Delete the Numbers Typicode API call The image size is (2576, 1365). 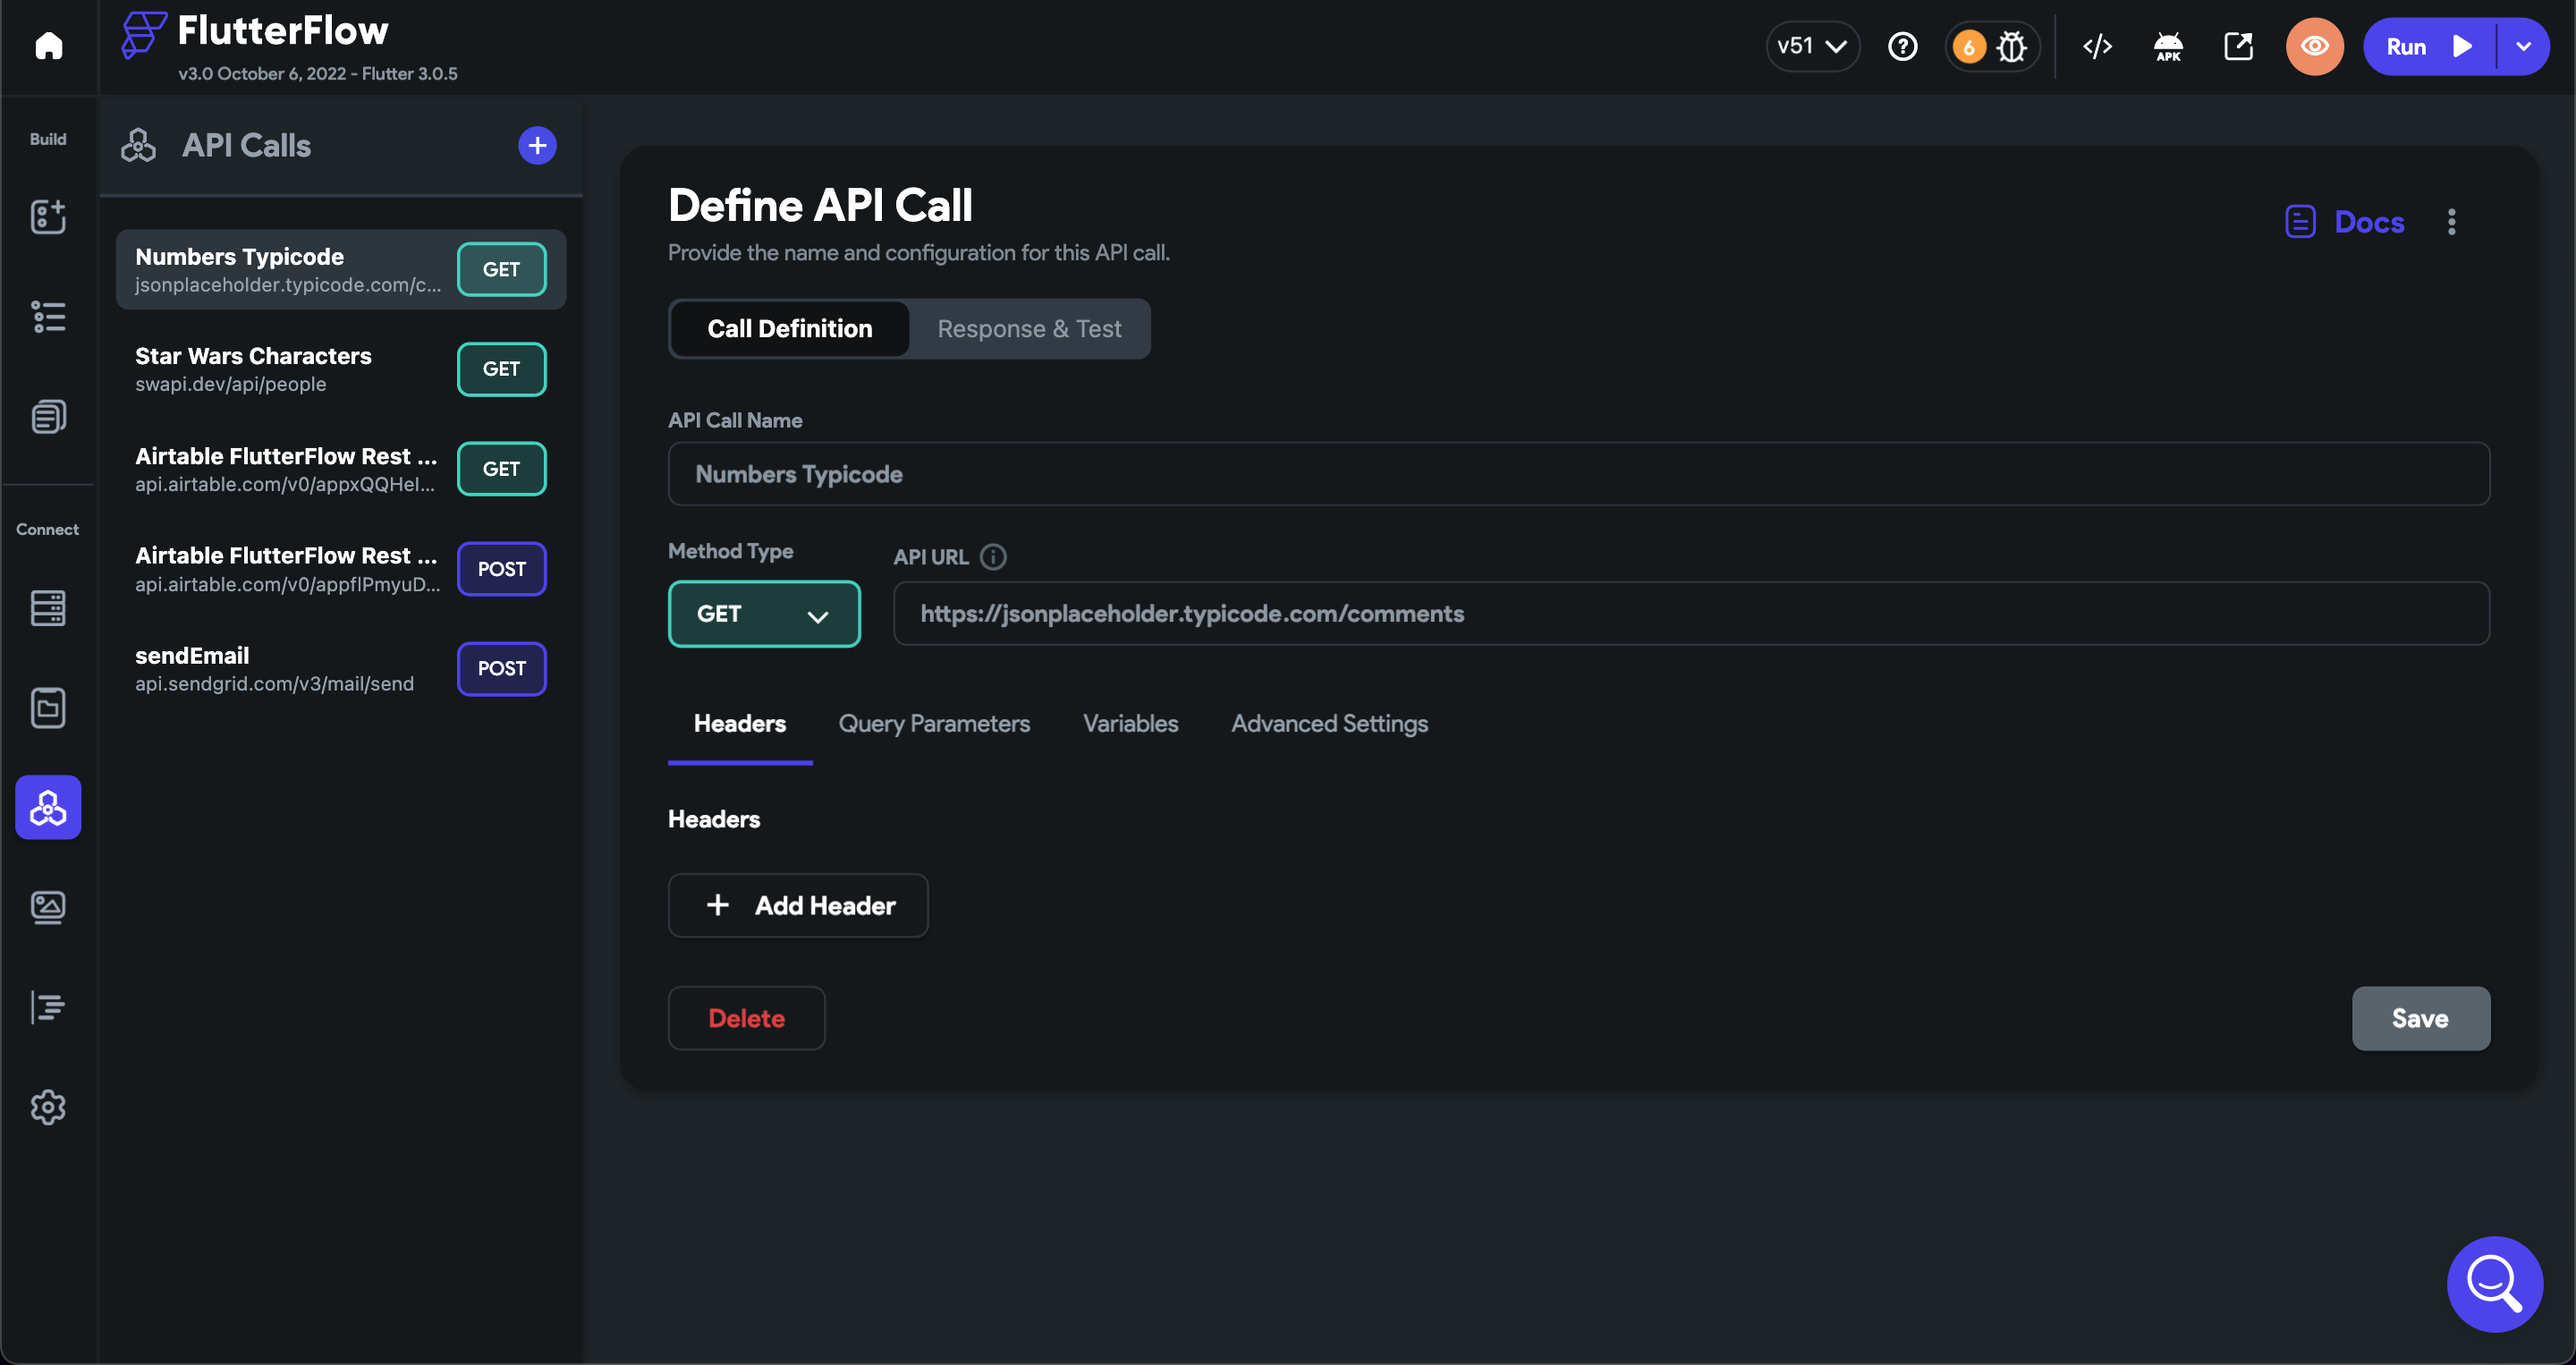[x=746, y=1018]
